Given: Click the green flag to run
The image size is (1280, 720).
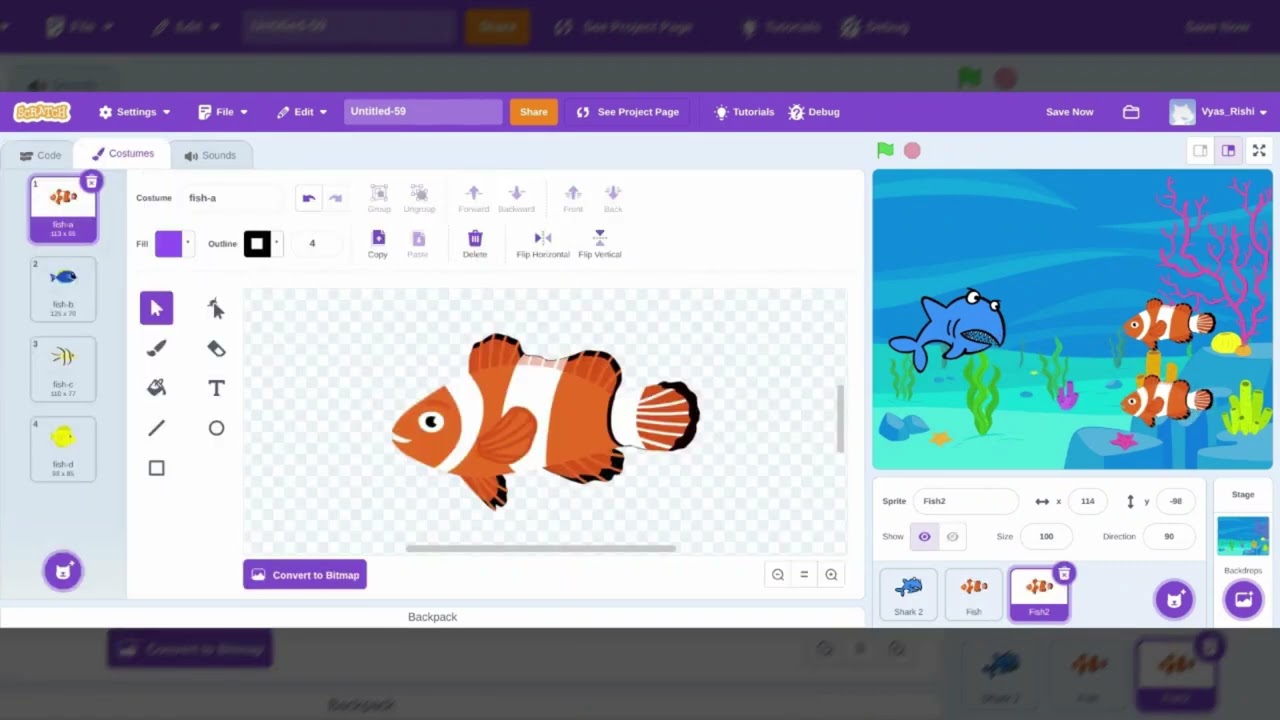Looking at the screenshot, I should pos(885,150).
